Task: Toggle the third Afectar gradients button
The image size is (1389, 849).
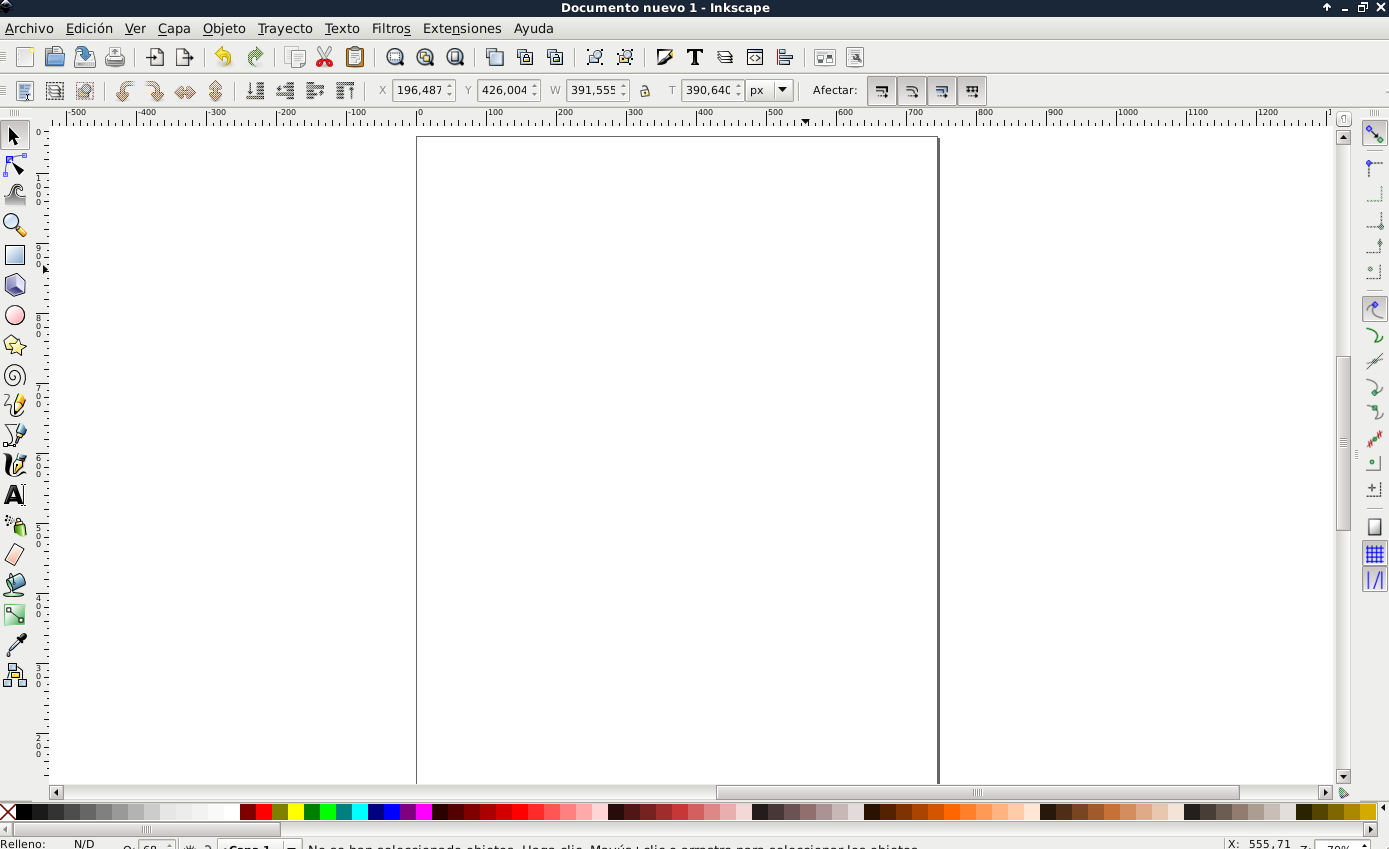Action: pos(942,91)
